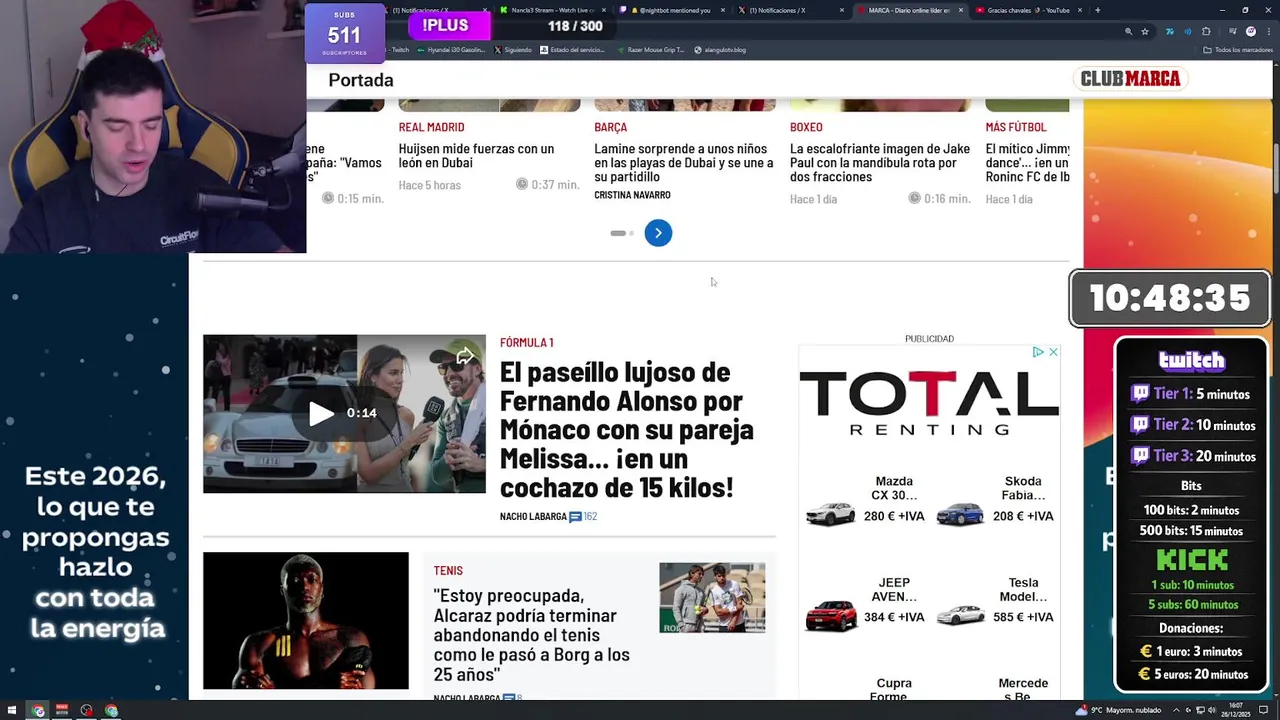
Task: Open the 'Razer Mouse Grip T...' bookmark
Action: pyautogui.click(x=650, y=50)
